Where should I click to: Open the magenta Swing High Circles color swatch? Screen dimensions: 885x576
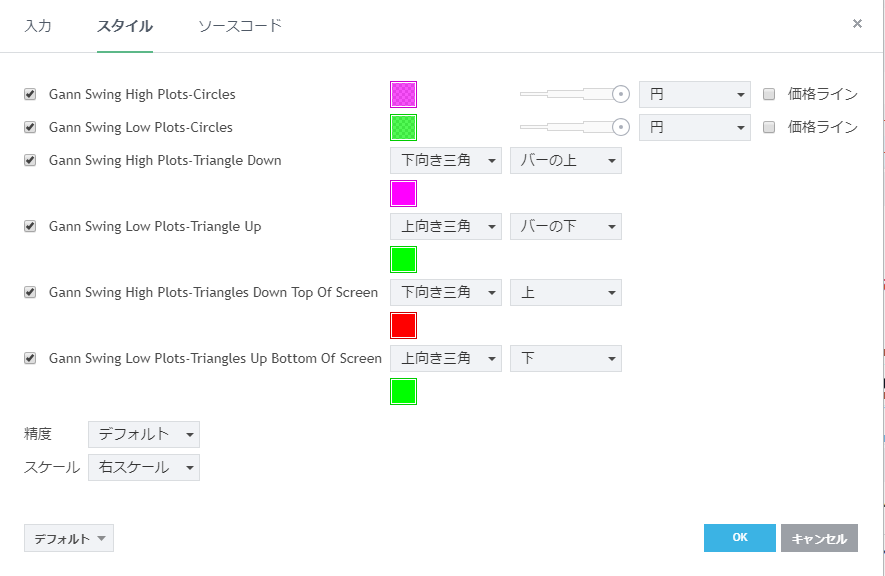pos(403,95)
